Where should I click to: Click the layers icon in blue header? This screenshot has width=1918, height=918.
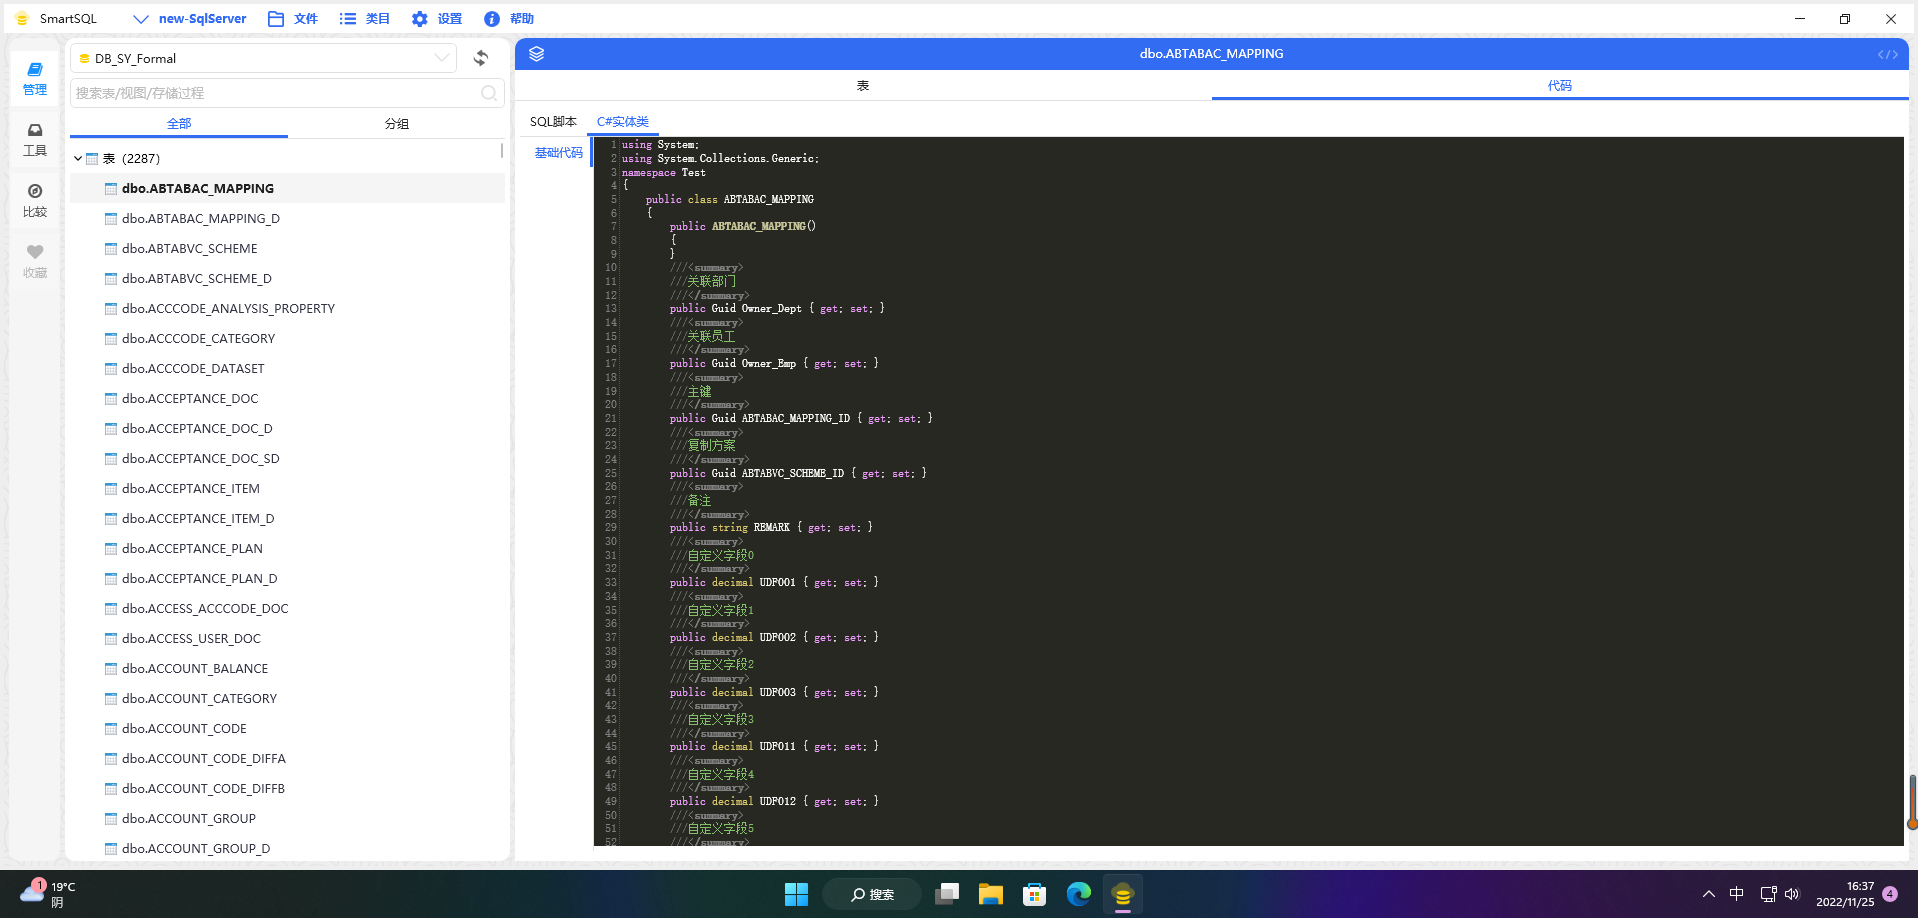coord(536,54)
